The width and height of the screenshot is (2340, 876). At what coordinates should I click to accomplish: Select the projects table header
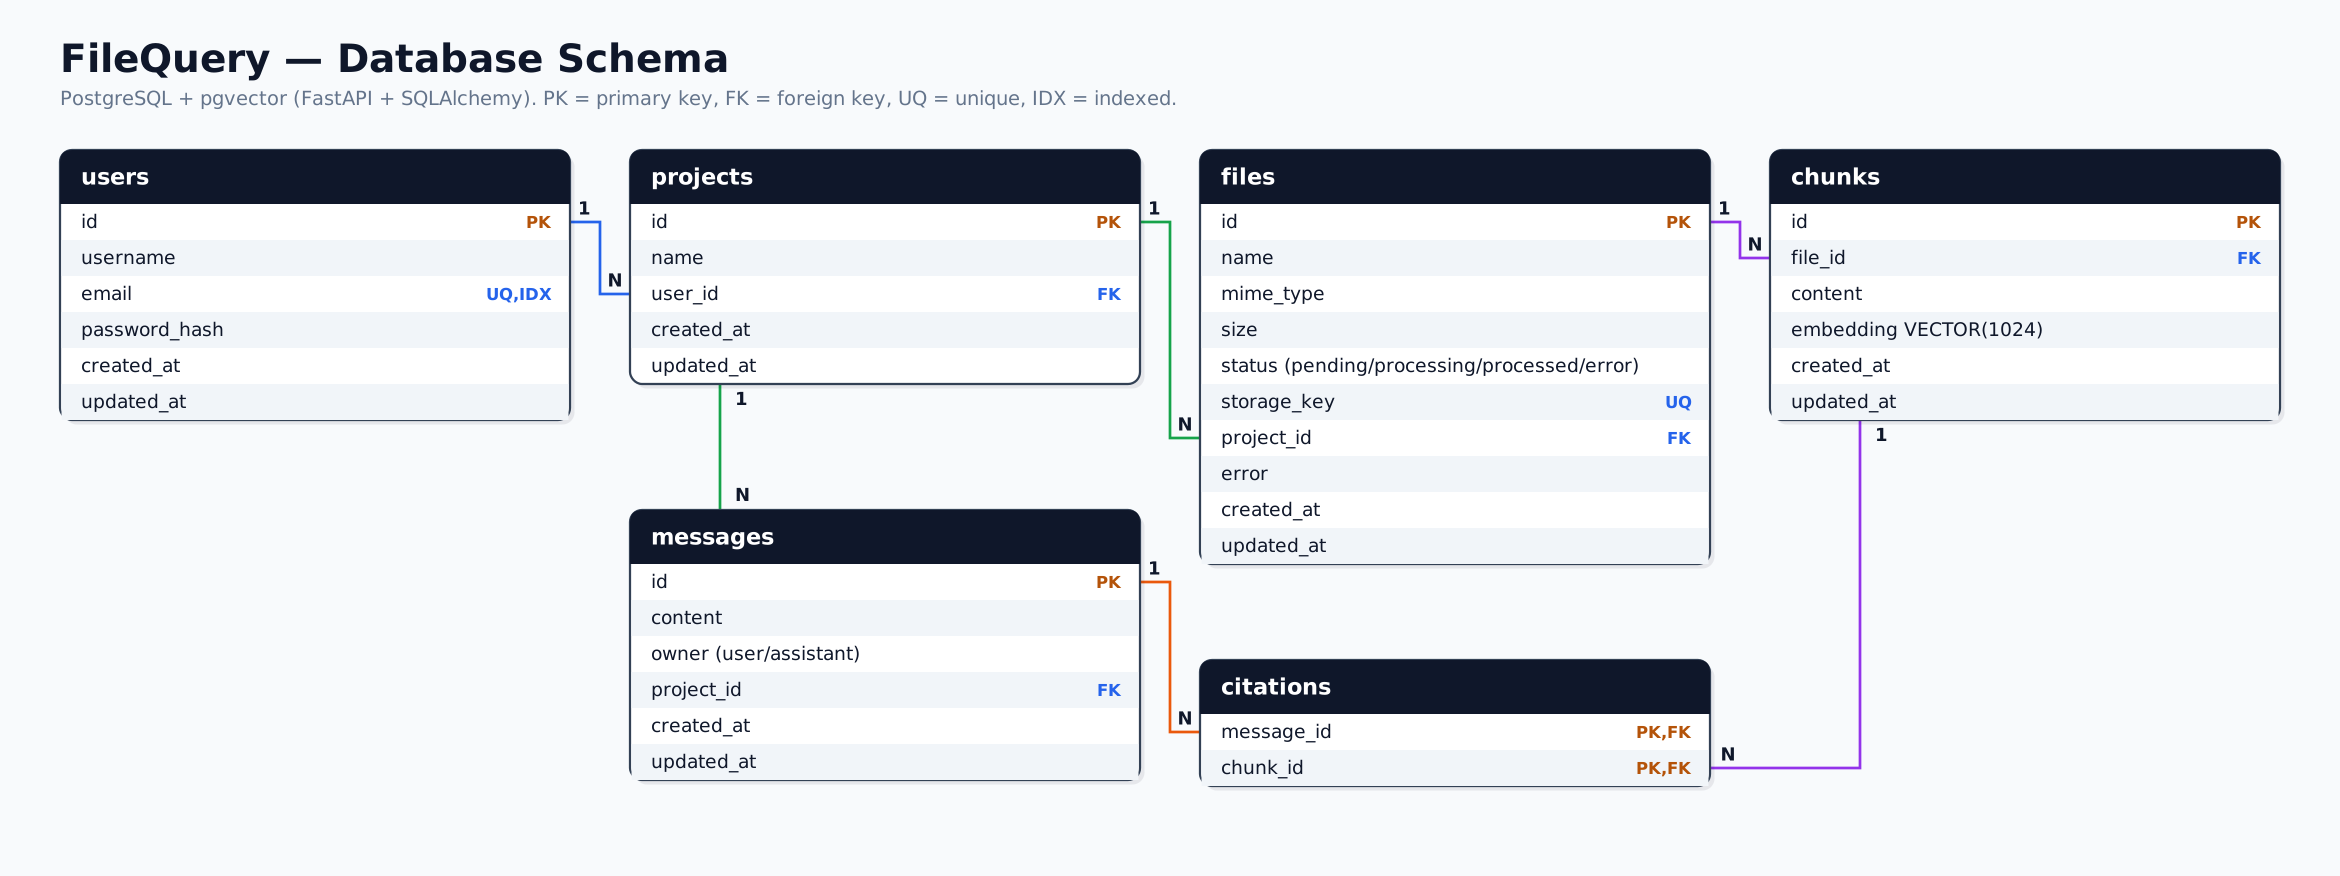pos(885,177)
